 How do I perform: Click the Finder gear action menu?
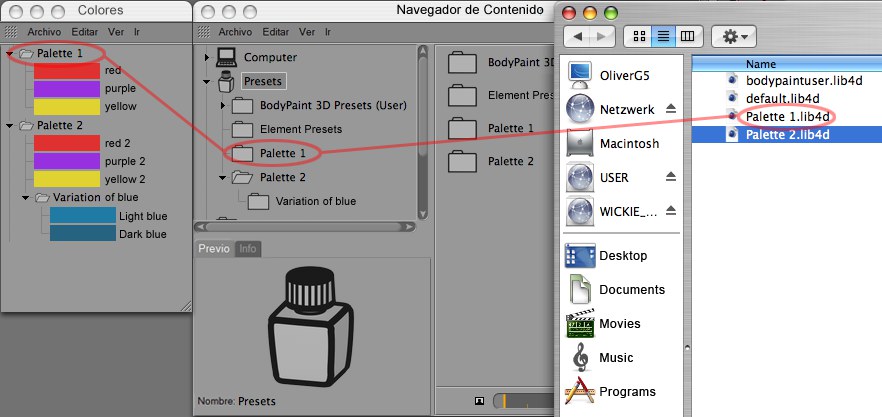[733, 36]
